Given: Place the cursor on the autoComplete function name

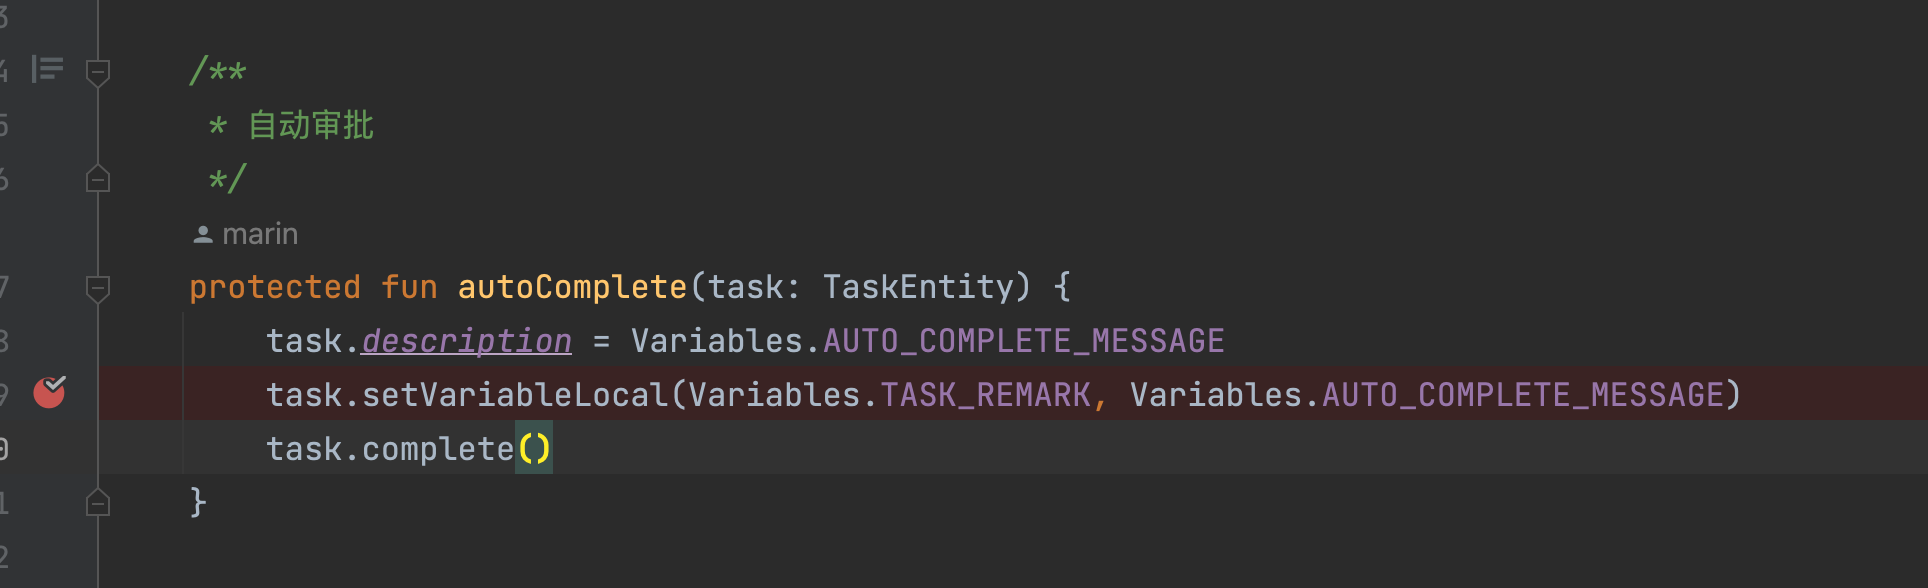Looking at the screenshot, I should coord(572,287).
